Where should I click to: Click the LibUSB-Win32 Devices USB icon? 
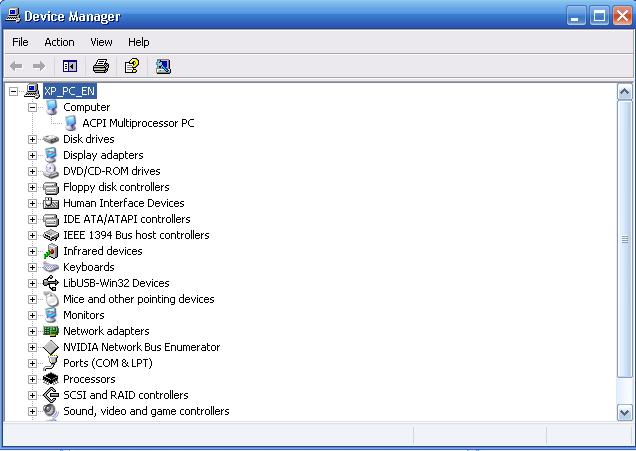click(51, 283)
